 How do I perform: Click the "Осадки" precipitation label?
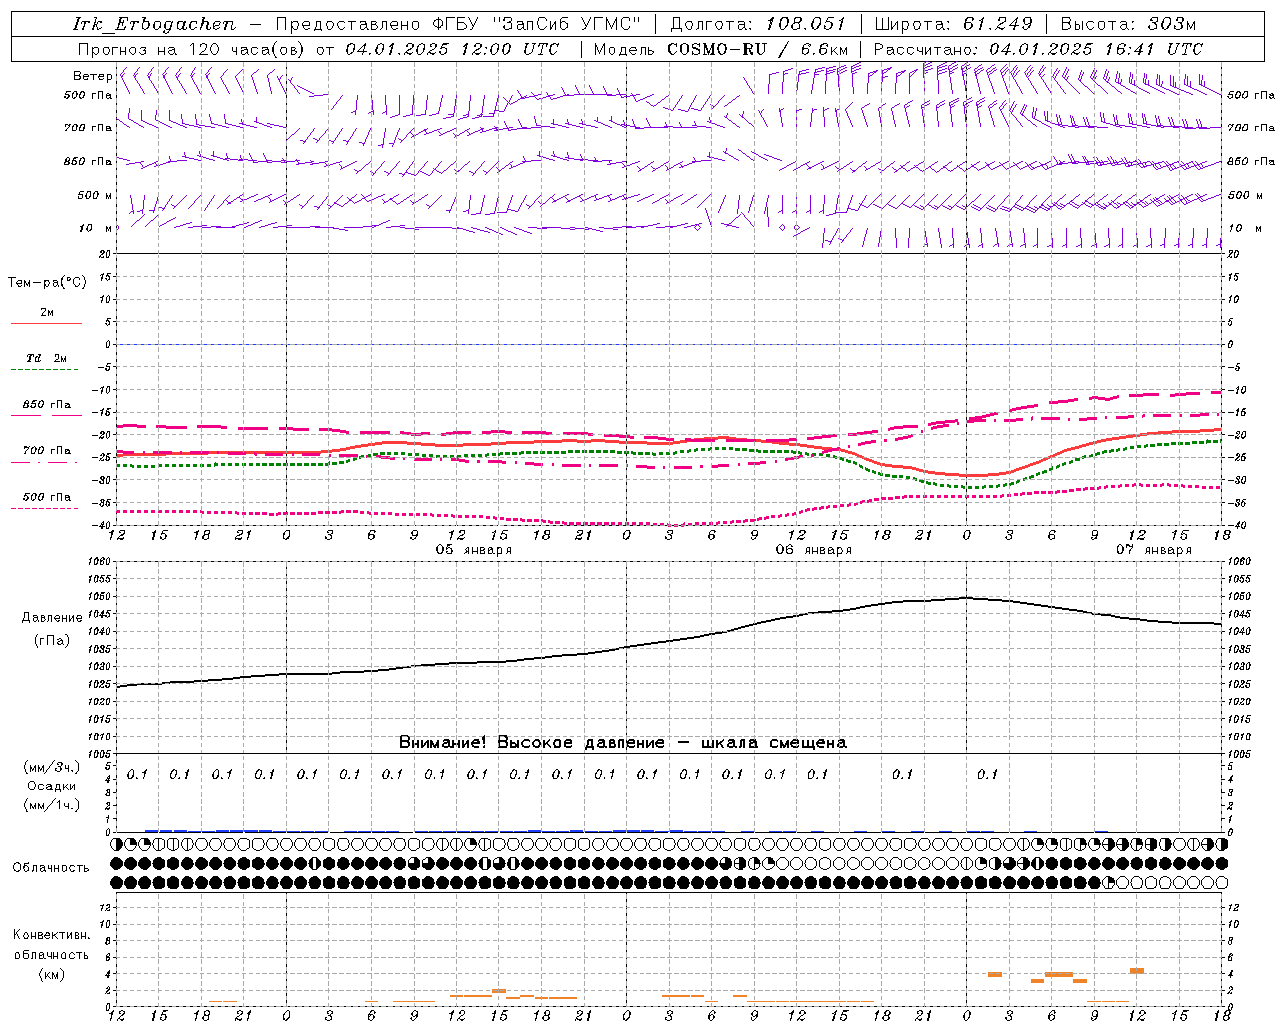coord(53,786)
